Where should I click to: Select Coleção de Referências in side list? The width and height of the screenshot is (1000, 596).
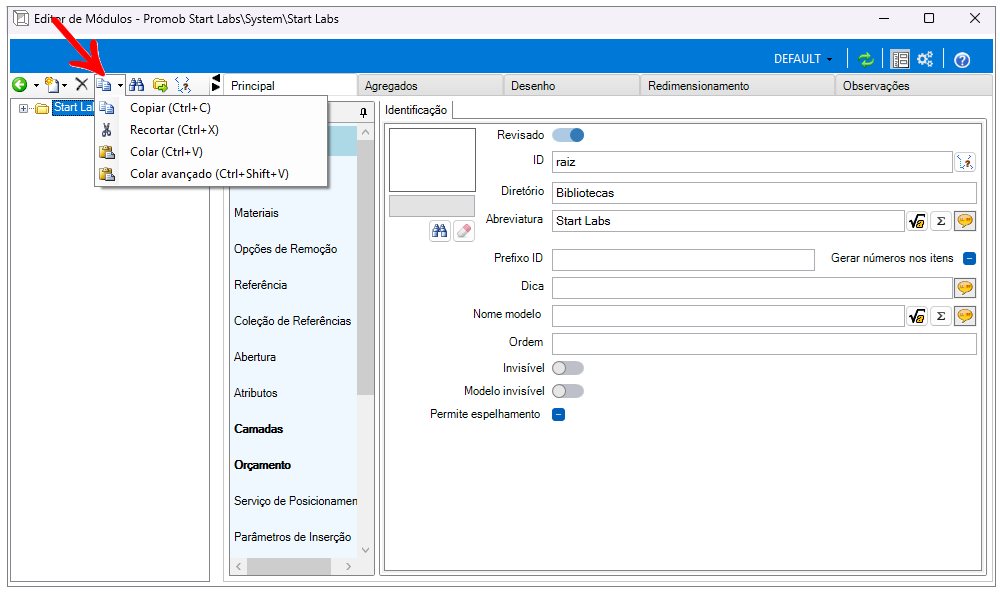(292, 321)
